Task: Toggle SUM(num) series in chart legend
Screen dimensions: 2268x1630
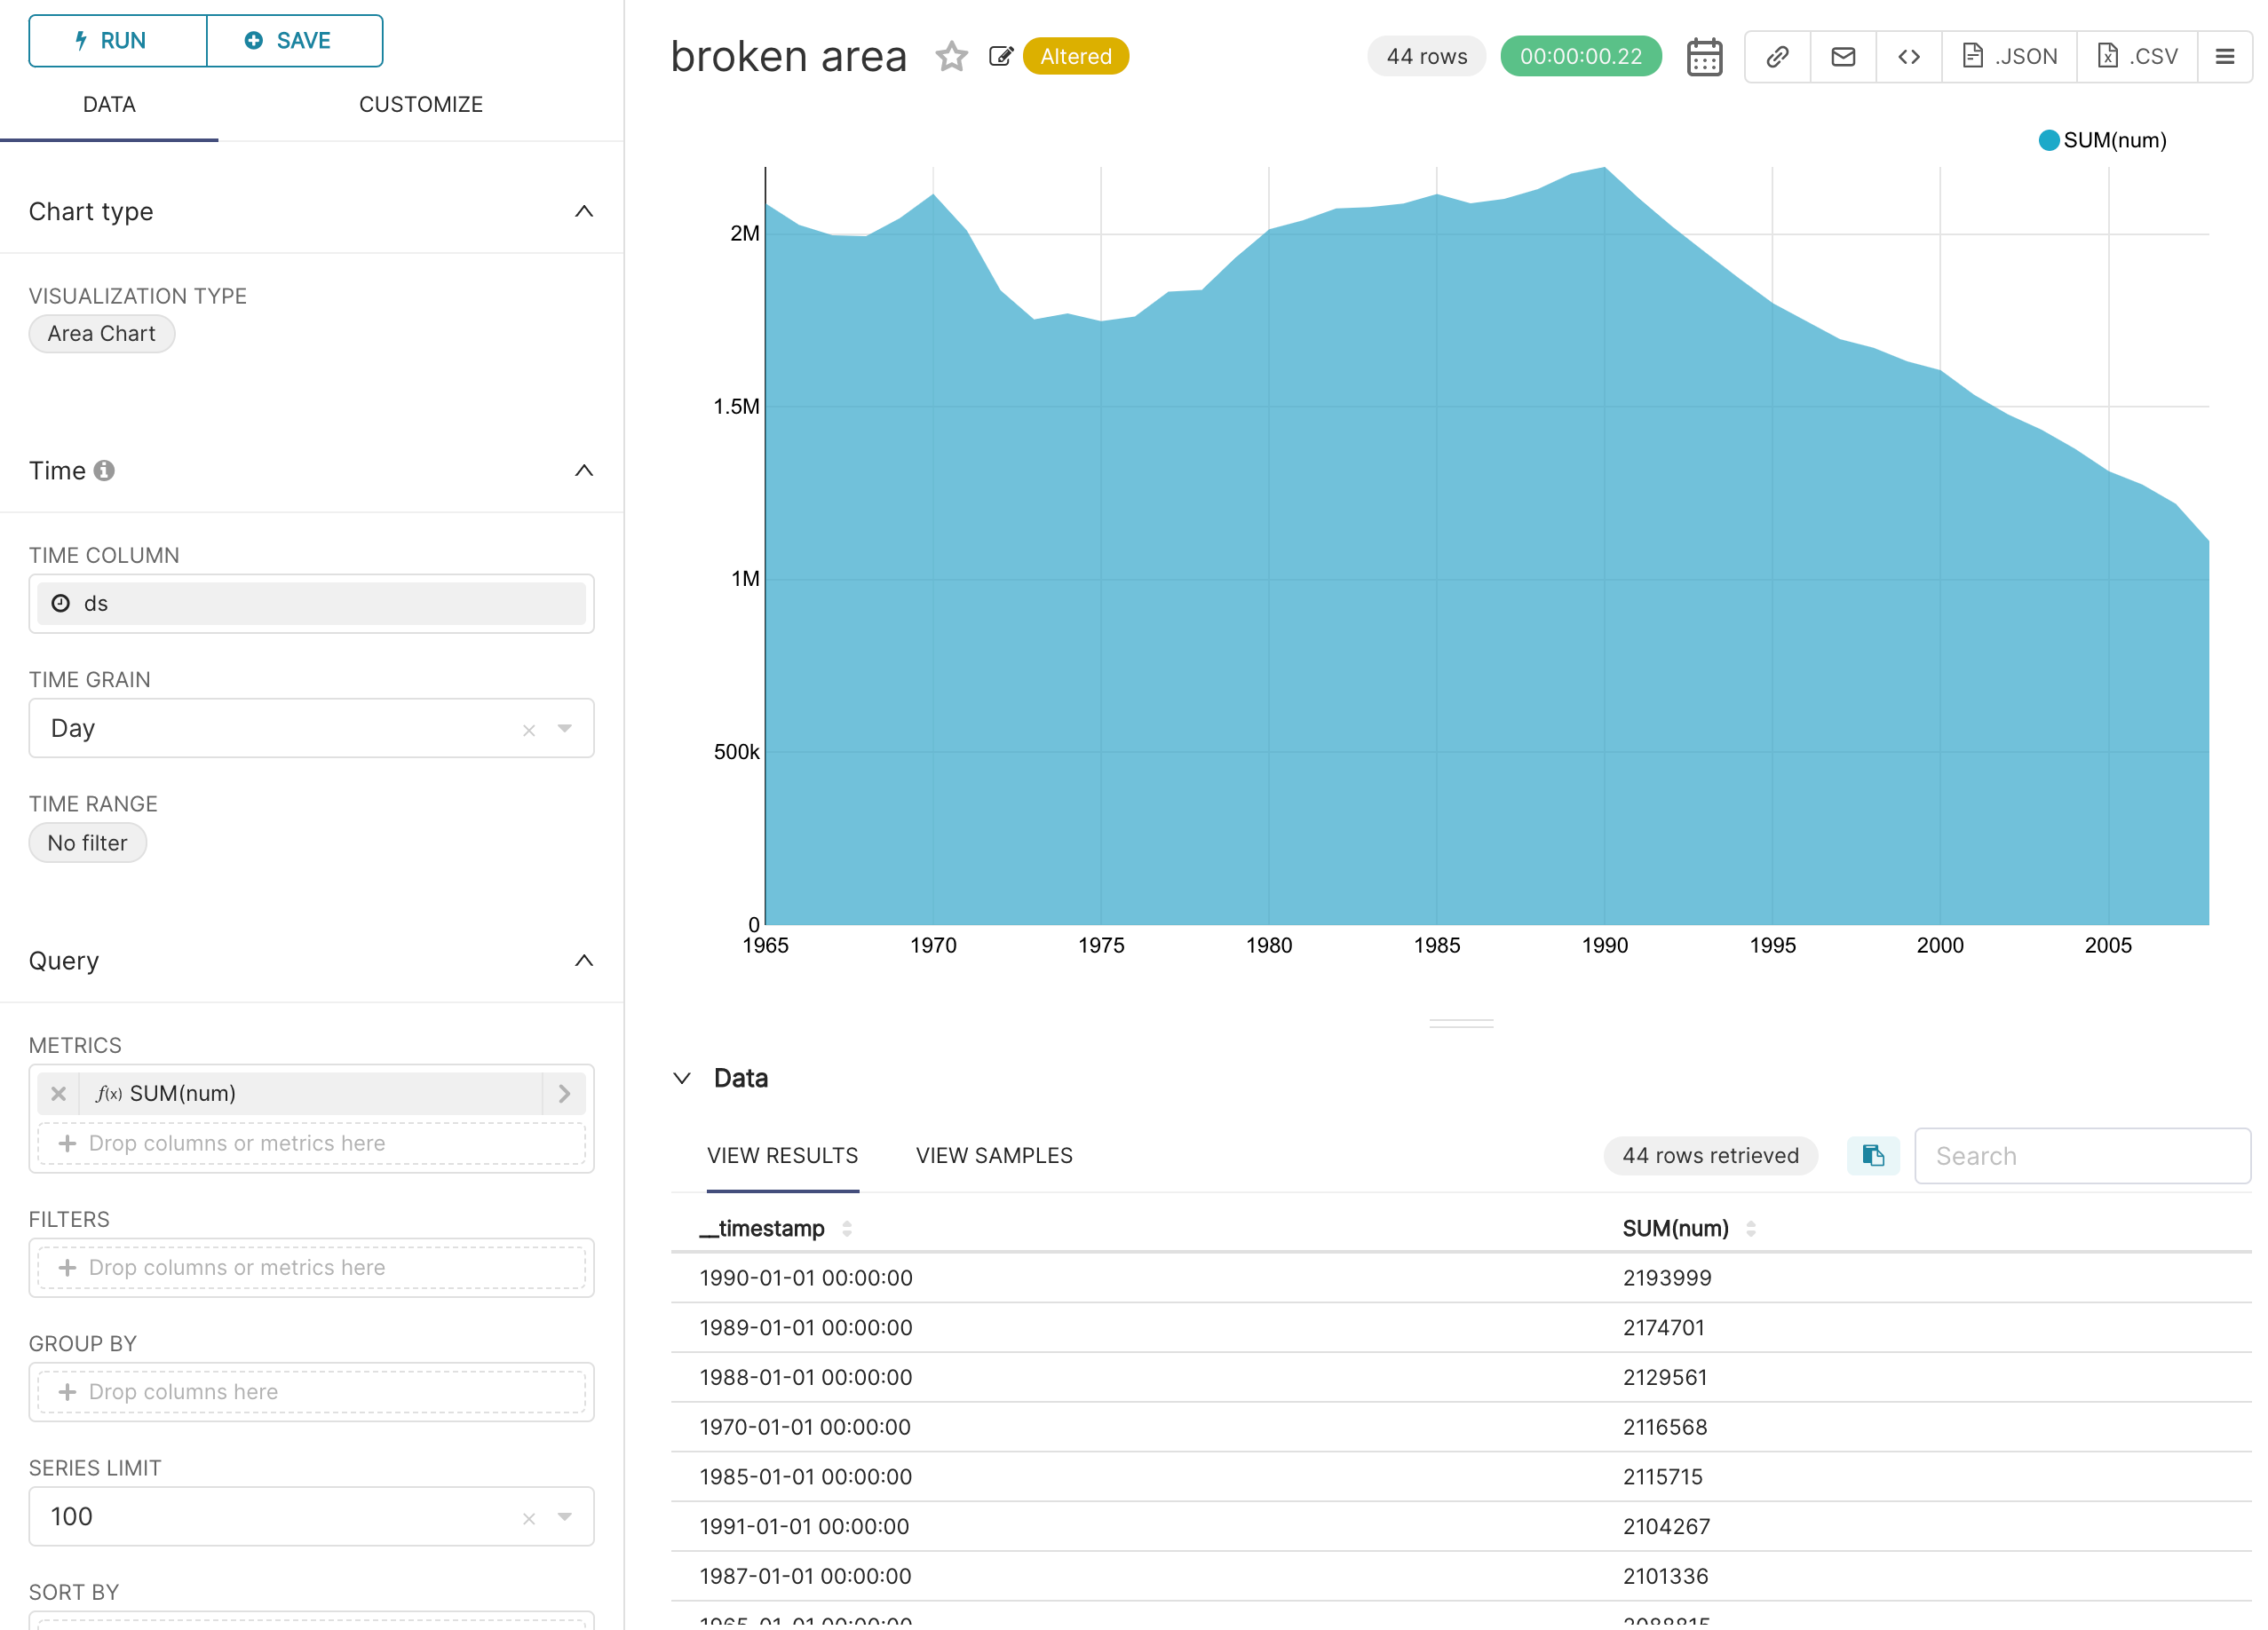Action: coord(2102,140)
